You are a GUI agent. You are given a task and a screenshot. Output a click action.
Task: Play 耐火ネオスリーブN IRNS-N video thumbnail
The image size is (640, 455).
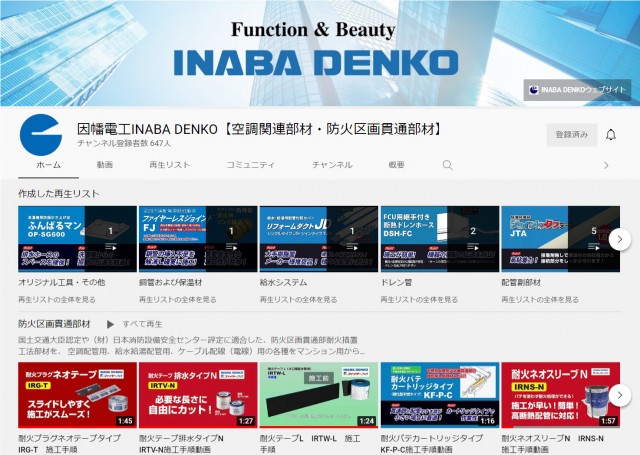[560, 395]
